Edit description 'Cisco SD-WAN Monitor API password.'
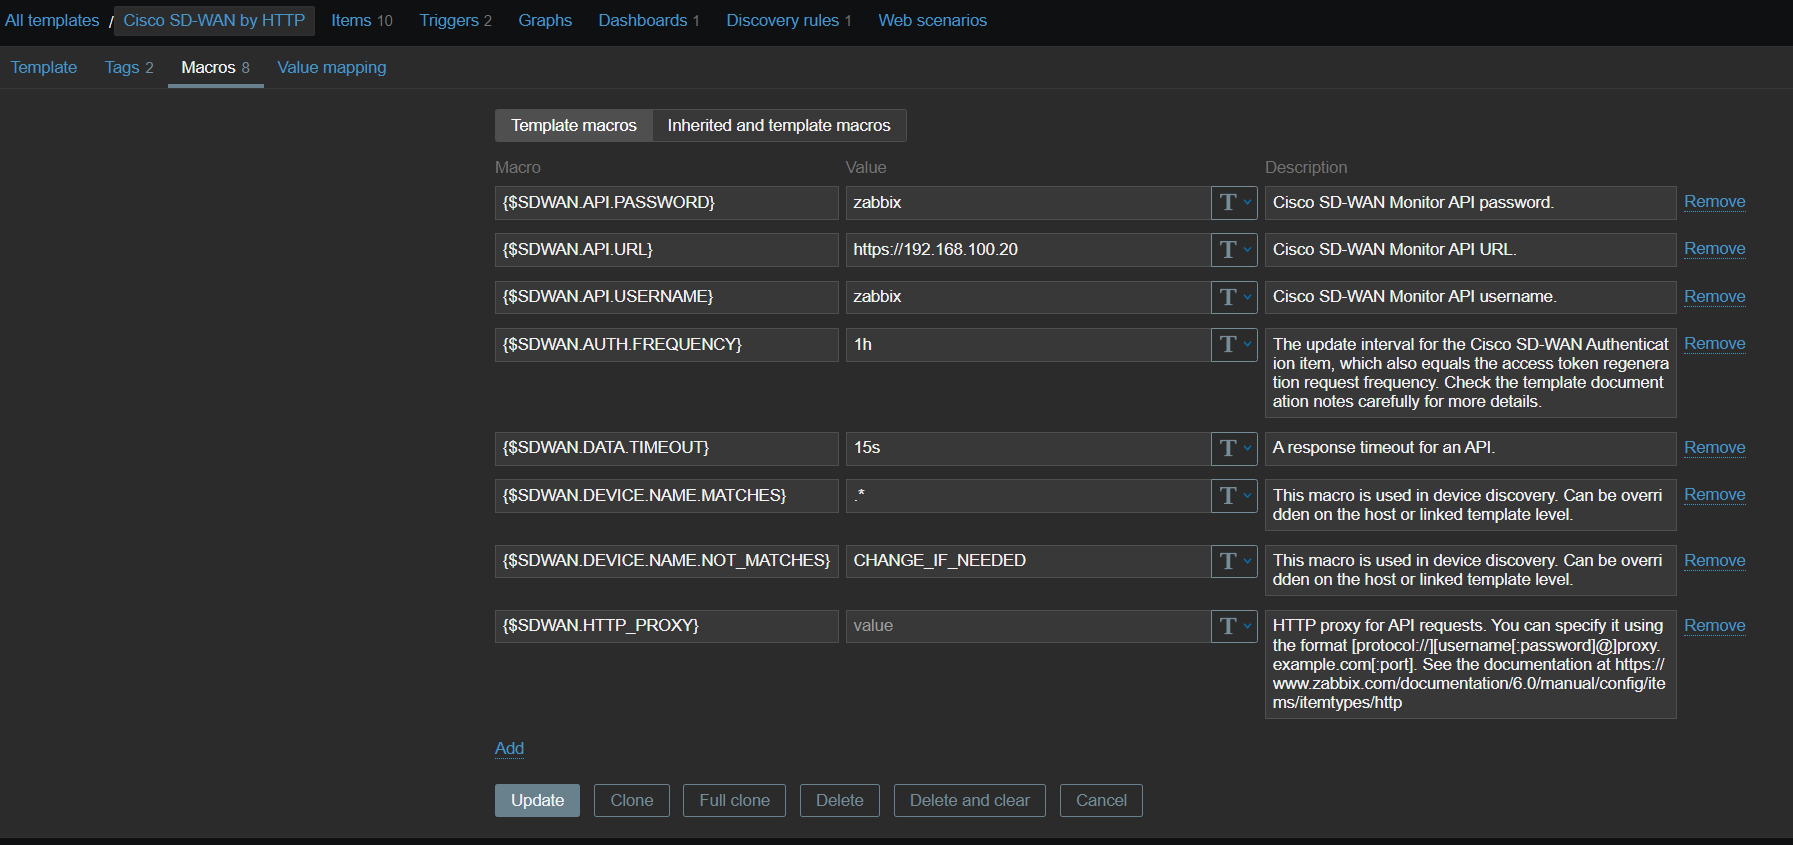This screenshot has height=845, width=1793. tap(1470, 203)
